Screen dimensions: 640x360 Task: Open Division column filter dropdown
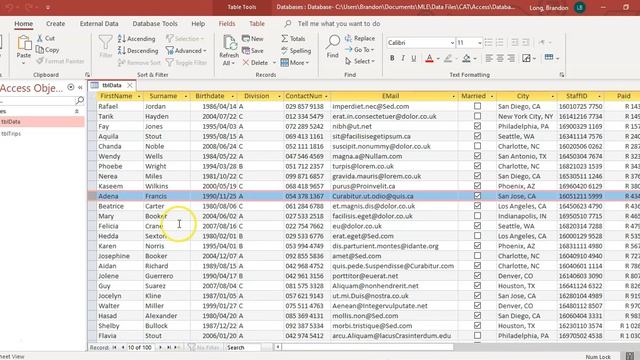(x=279, y=96)
